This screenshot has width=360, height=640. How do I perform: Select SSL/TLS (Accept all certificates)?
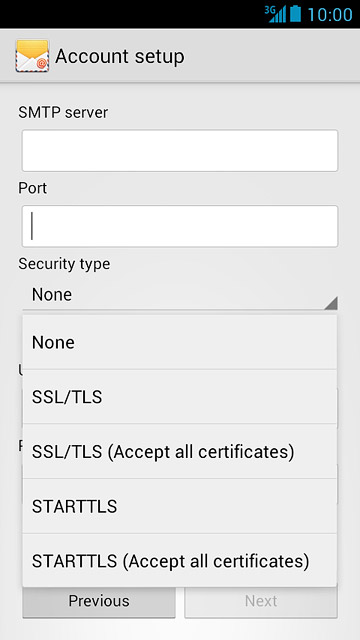click(x=180, y=451)
